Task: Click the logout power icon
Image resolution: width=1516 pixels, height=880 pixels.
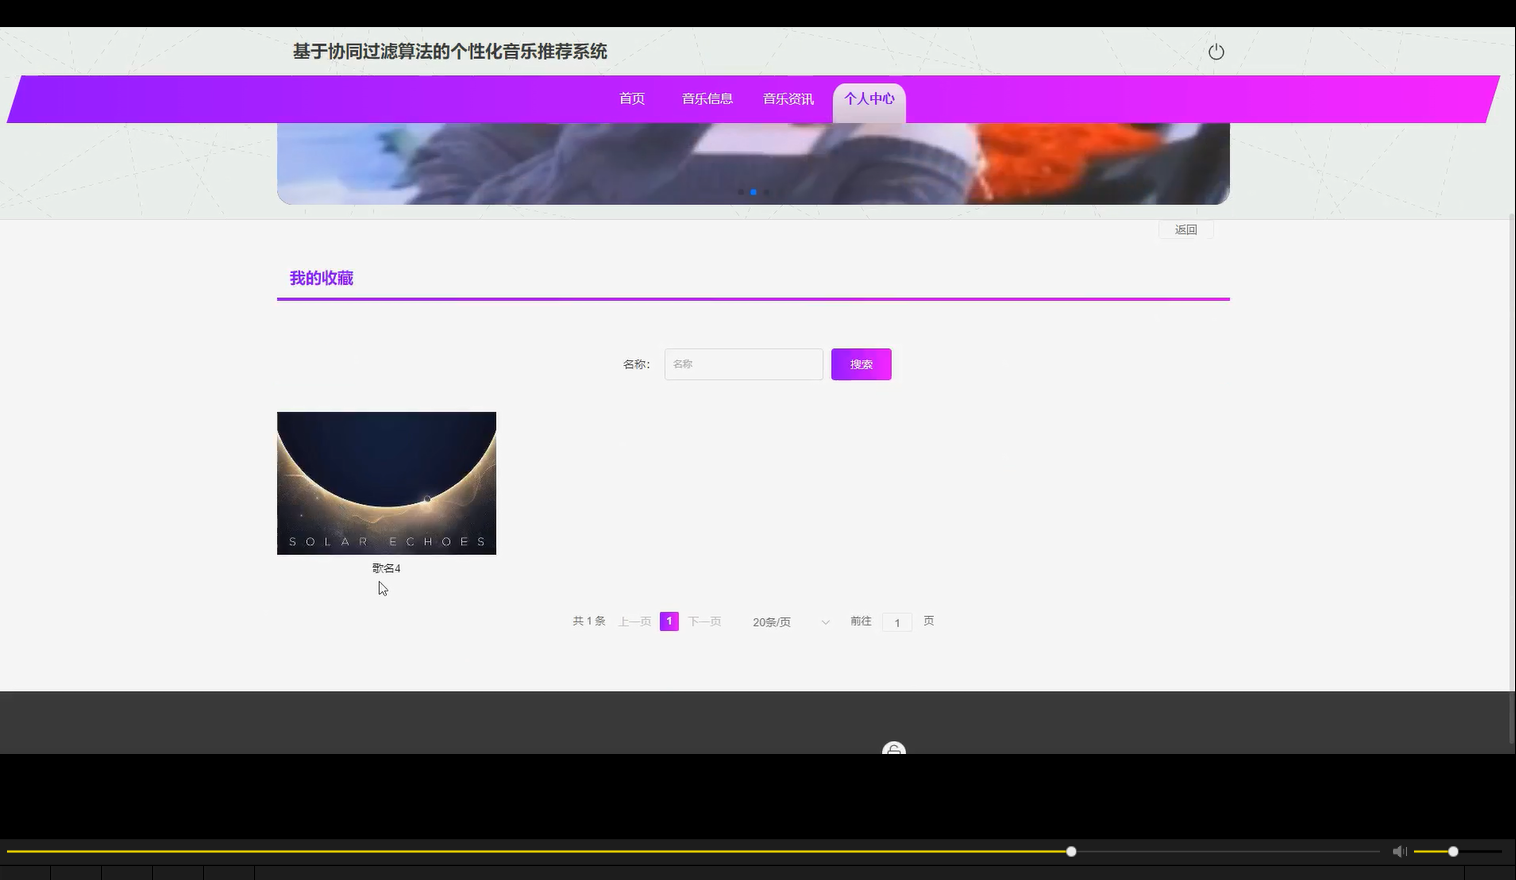Action: 1216,51
